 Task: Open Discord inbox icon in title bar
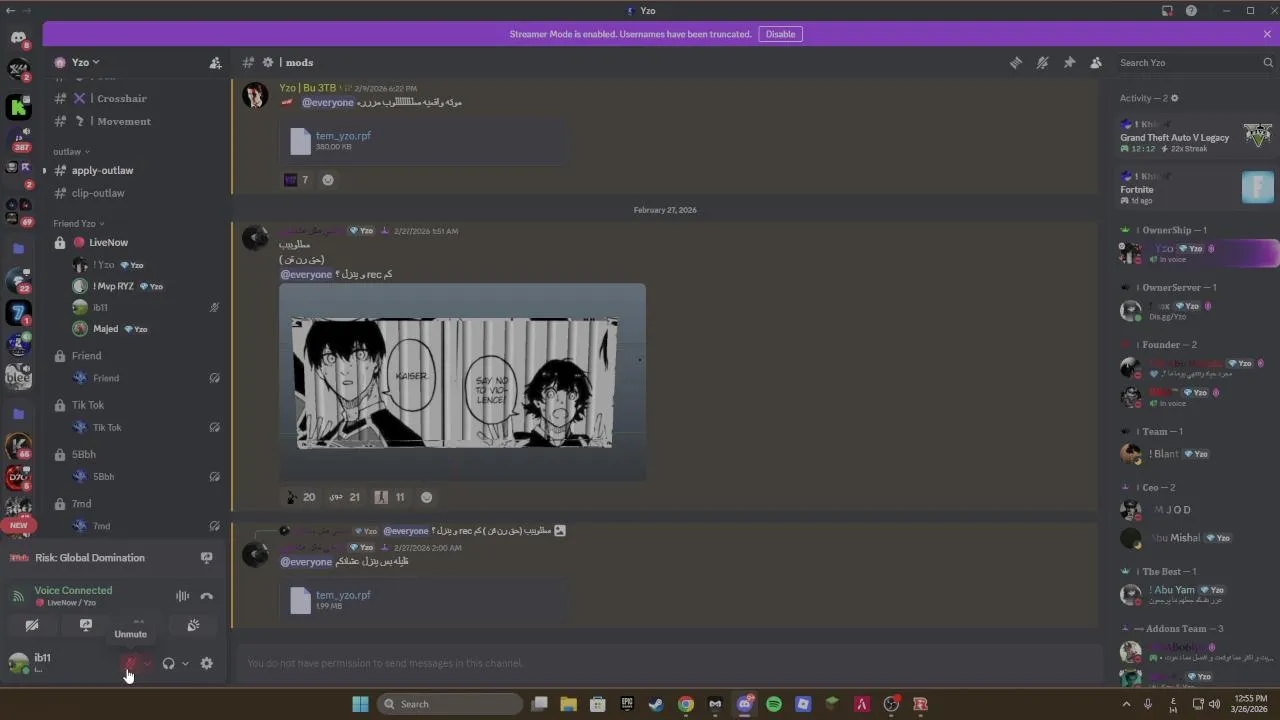point(1167,10)
